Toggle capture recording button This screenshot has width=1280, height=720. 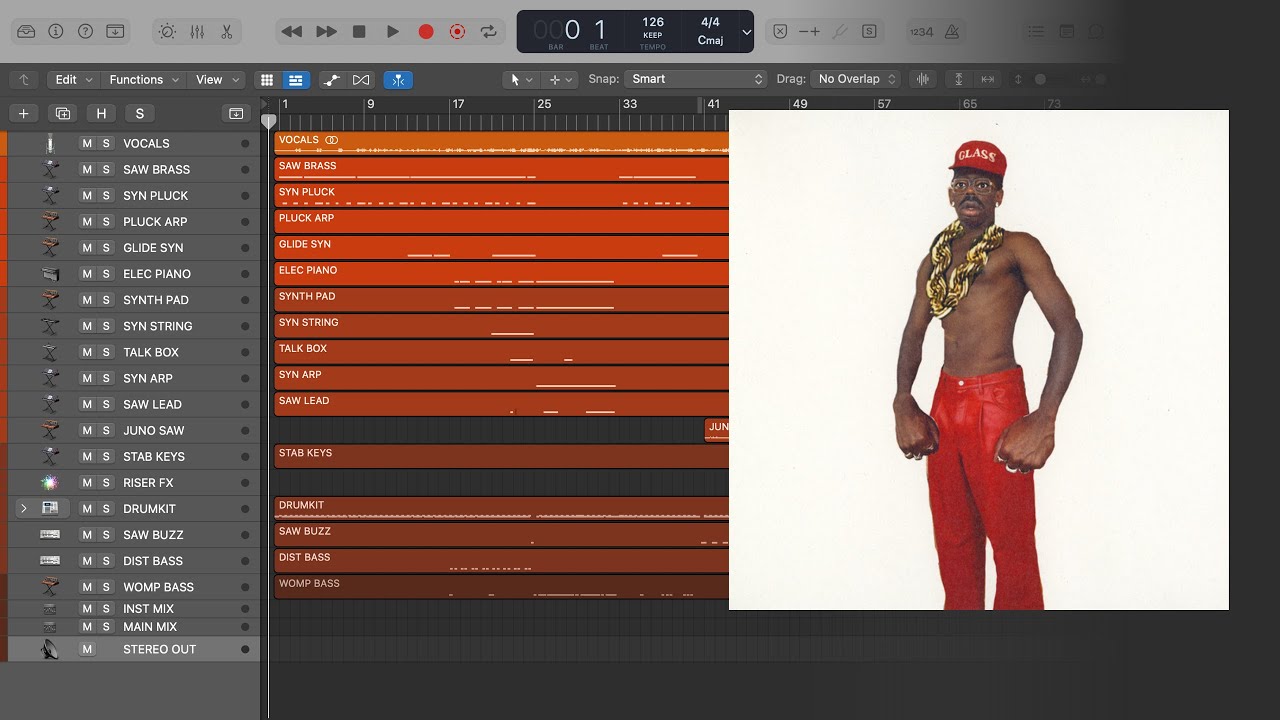click(457, 32)
